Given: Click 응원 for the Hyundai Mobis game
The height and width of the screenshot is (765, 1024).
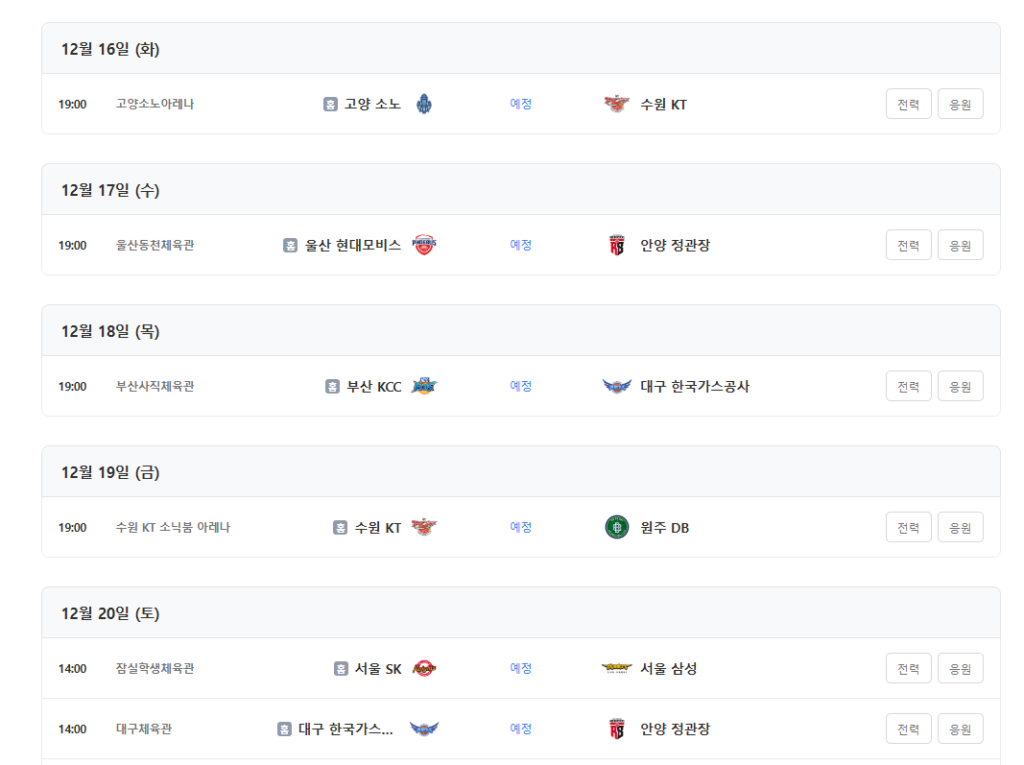Looking at the screenshot, I should click(x=959, y=244).
